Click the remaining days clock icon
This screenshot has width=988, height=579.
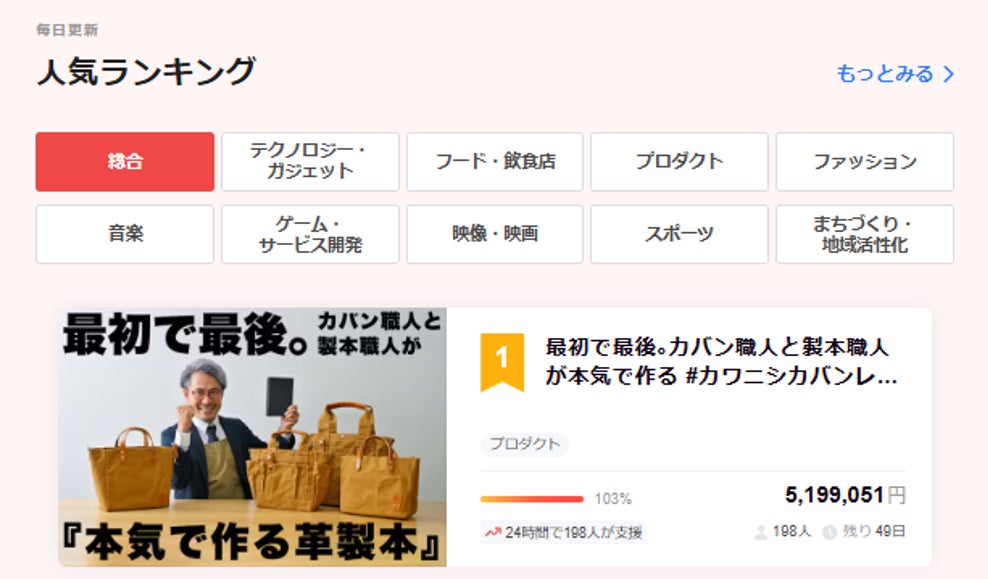829,533
